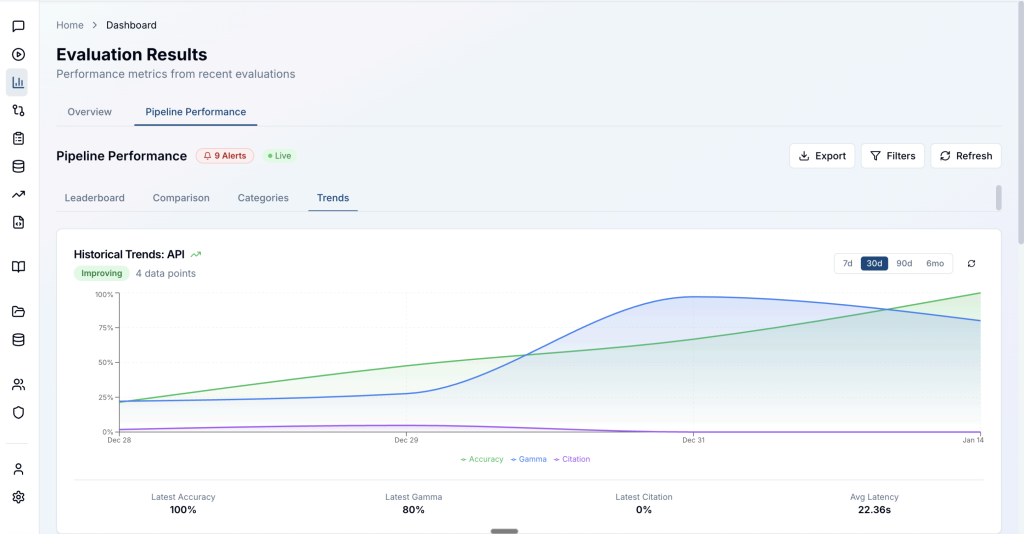Select the bar chart dashboard icon

18,82
